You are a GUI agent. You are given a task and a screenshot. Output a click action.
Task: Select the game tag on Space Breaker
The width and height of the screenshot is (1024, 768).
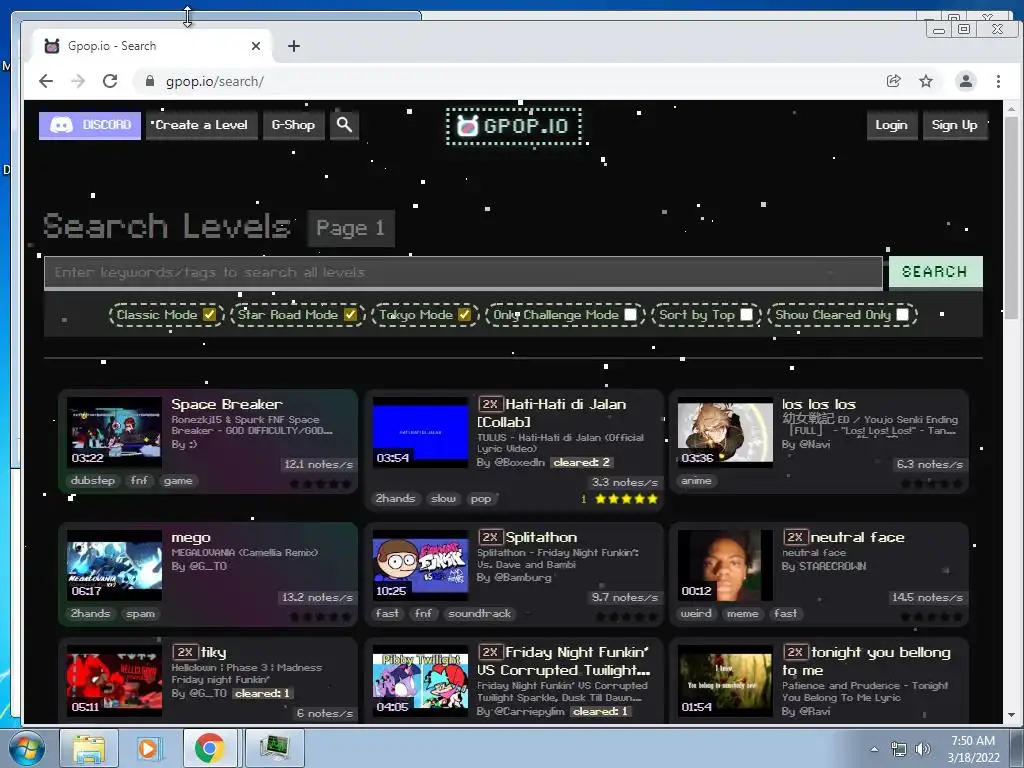(178, 481)
